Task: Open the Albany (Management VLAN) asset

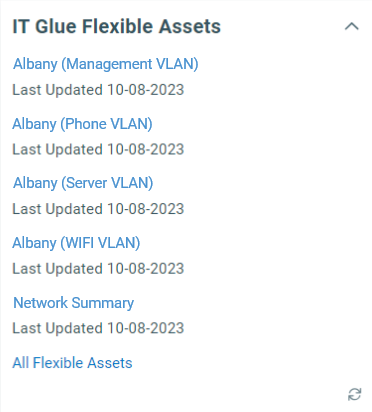Action: (x=106, y=64)
